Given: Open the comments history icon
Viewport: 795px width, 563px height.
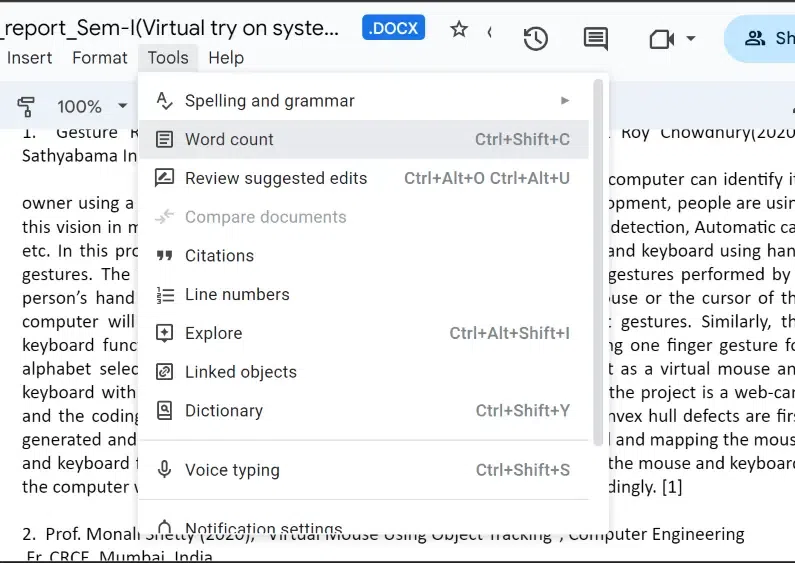Looking at the screenshot, I should [x=596, y=39].
